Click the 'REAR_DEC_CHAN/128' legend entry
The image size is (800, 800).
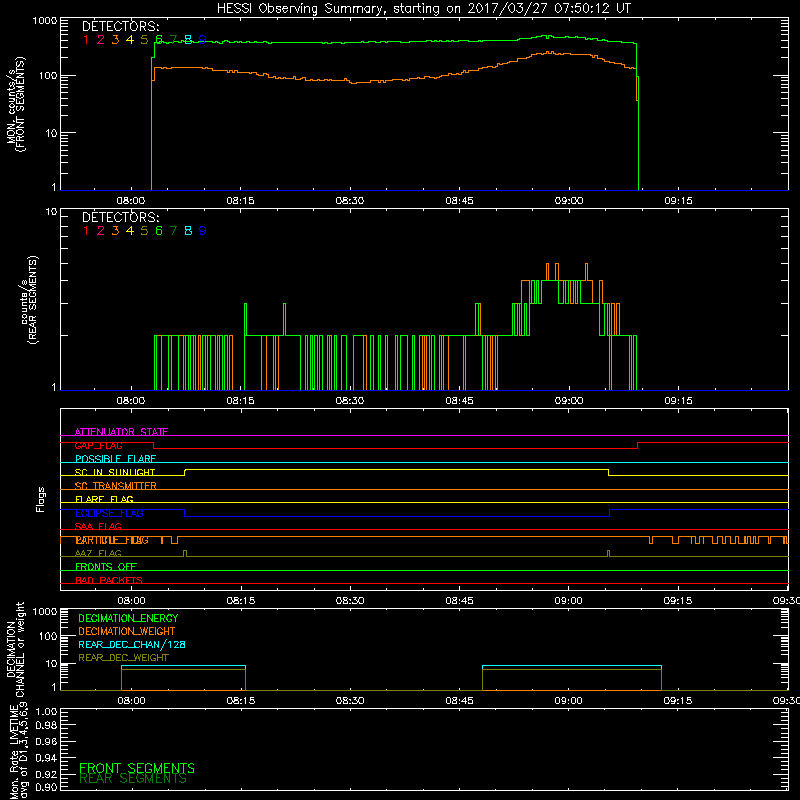pos(132,644)
